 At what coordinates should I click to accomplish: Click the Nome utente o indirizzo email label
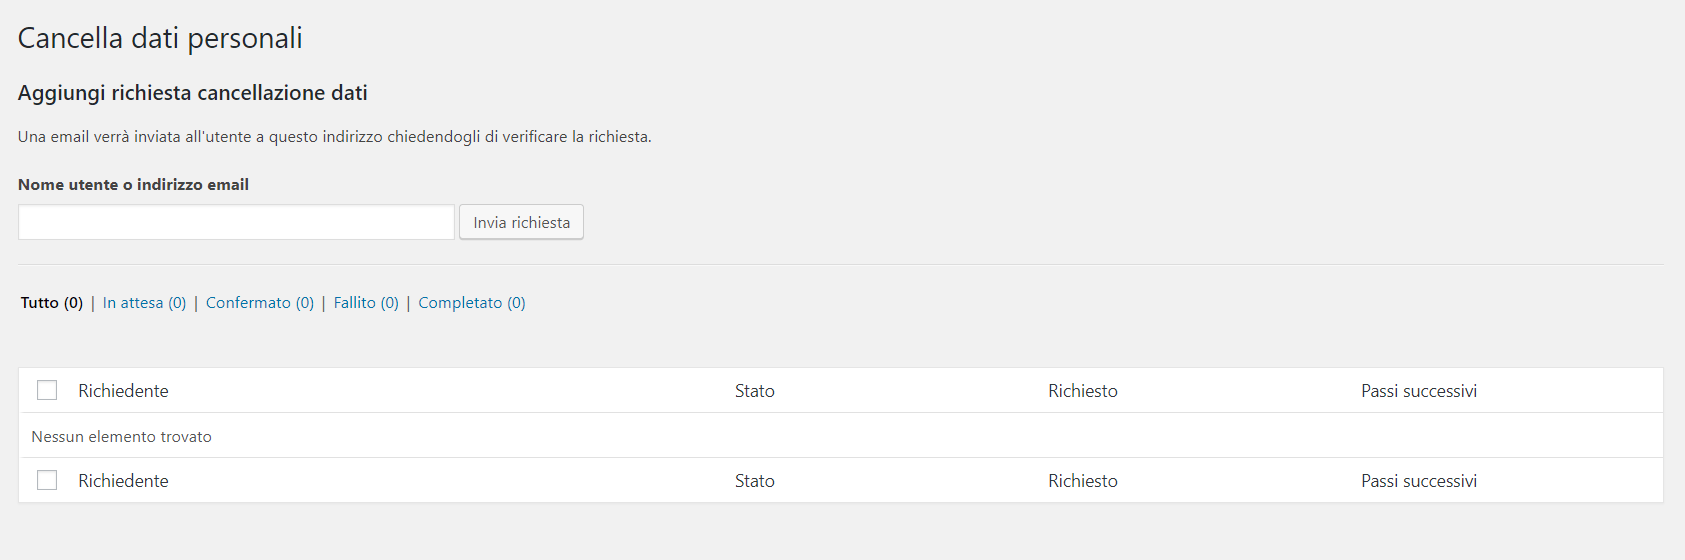click(x=133, y=184)
